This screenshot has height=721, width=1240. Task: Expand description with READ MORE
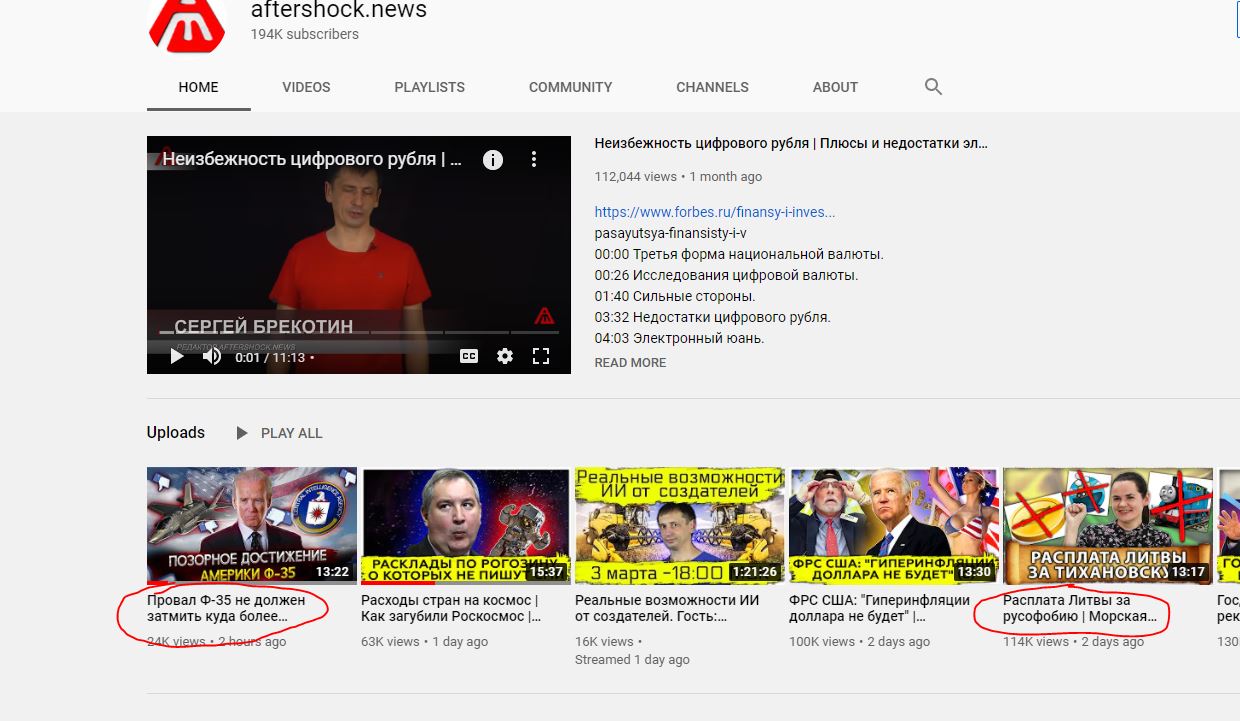click(630, 362)
